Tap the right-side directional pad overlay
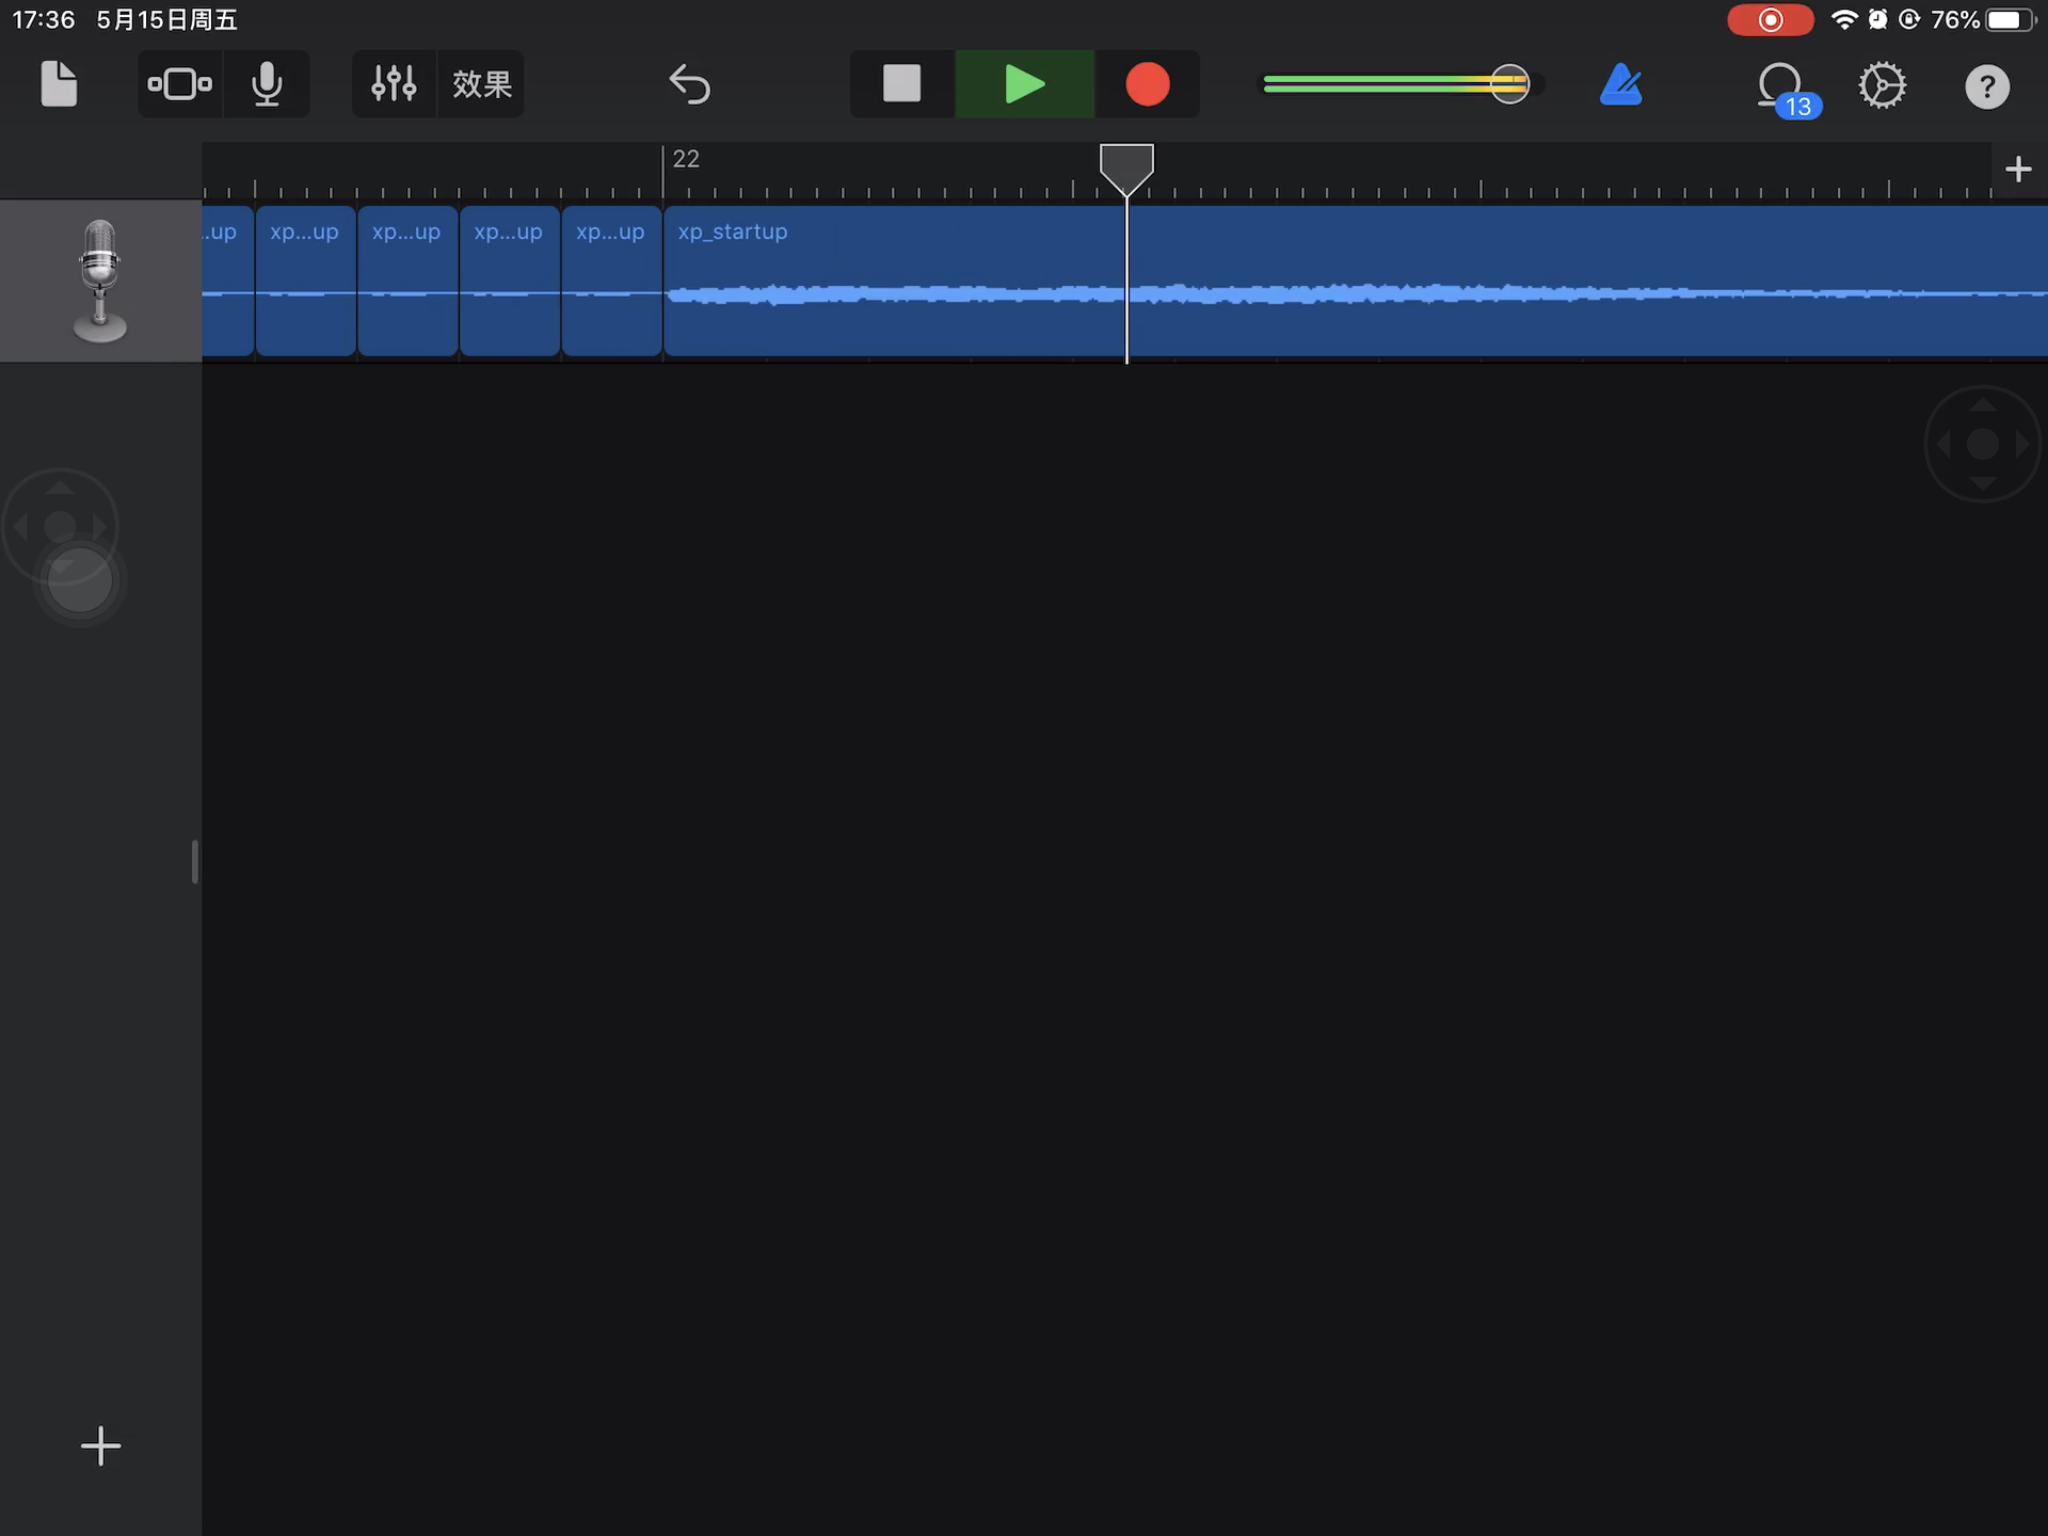 pyautogui.click(x=1982, y=444)
